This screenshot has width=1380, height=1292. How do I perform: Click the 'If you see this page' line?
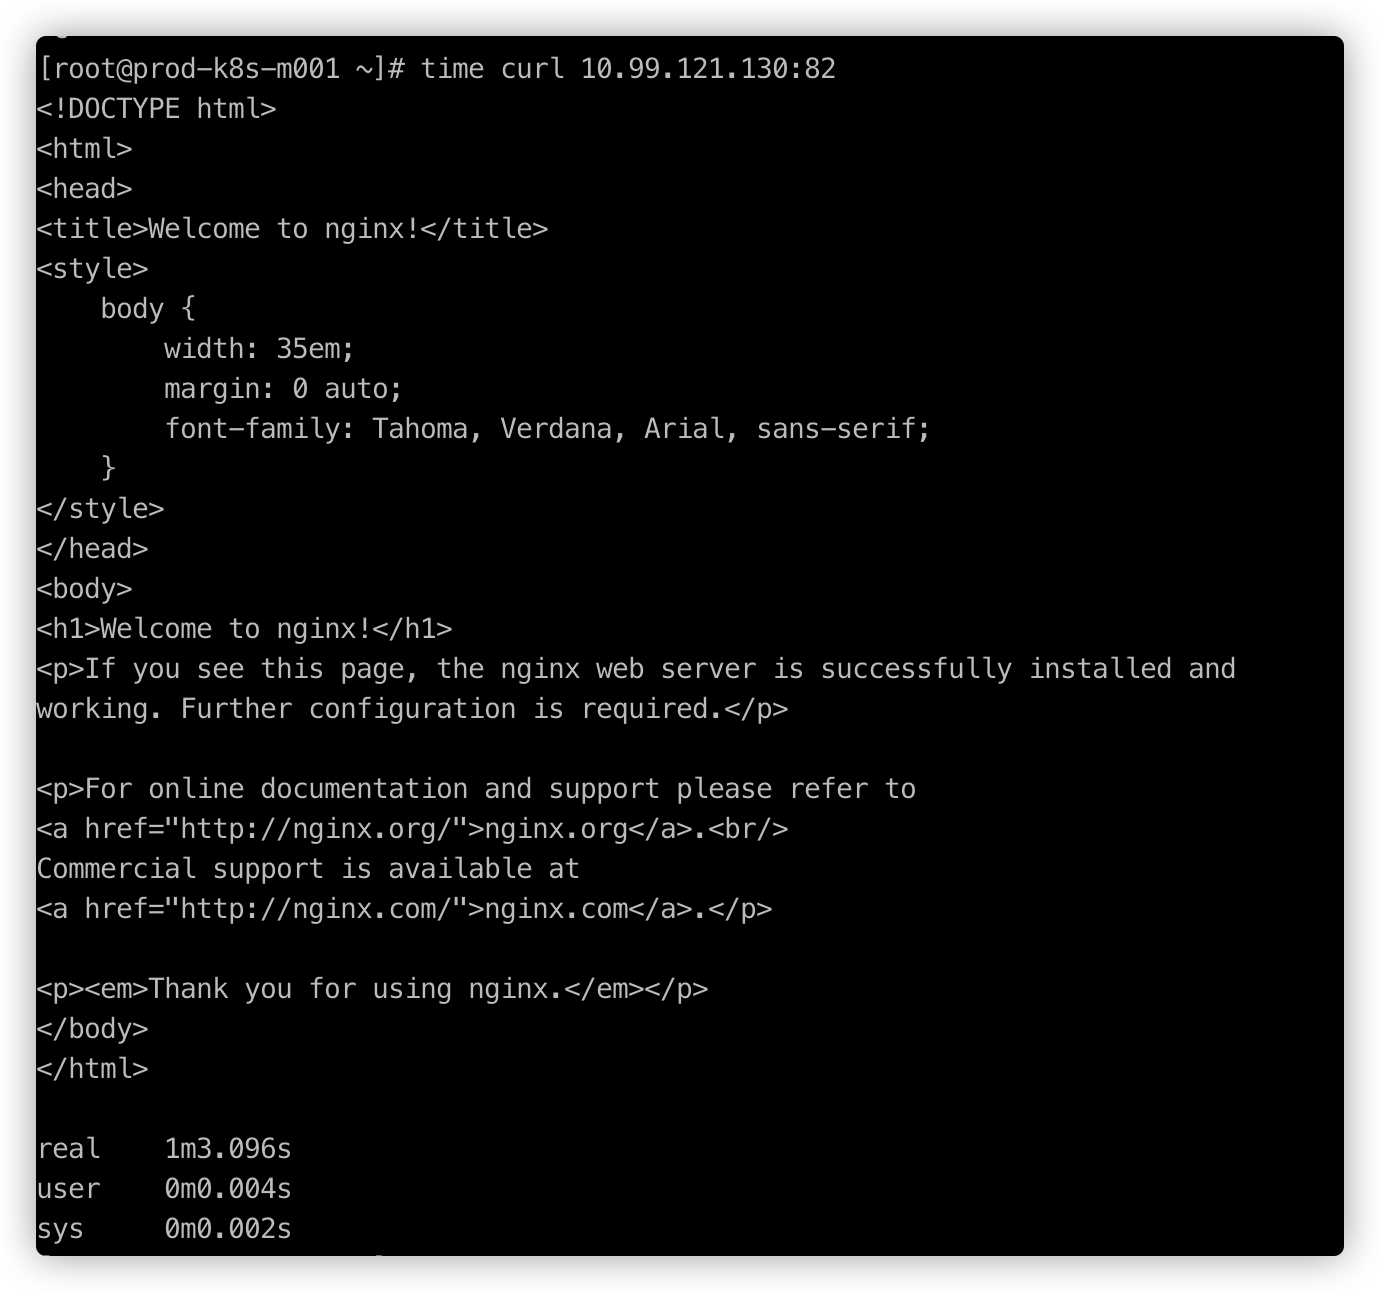(636, 669)
